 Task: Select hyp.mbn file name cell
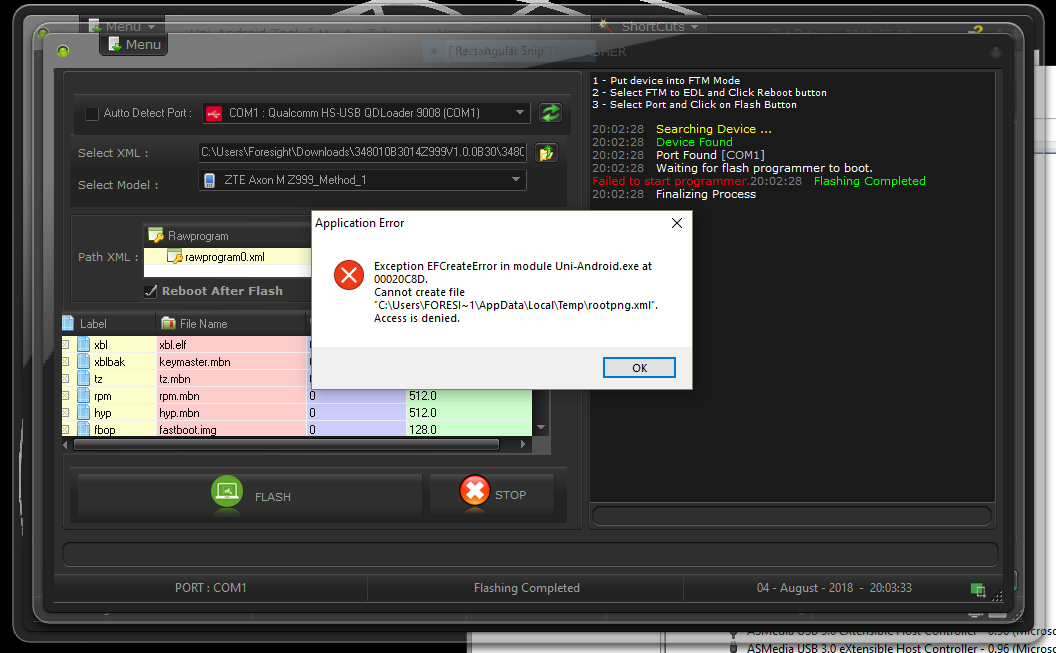[x=231, y=413]
